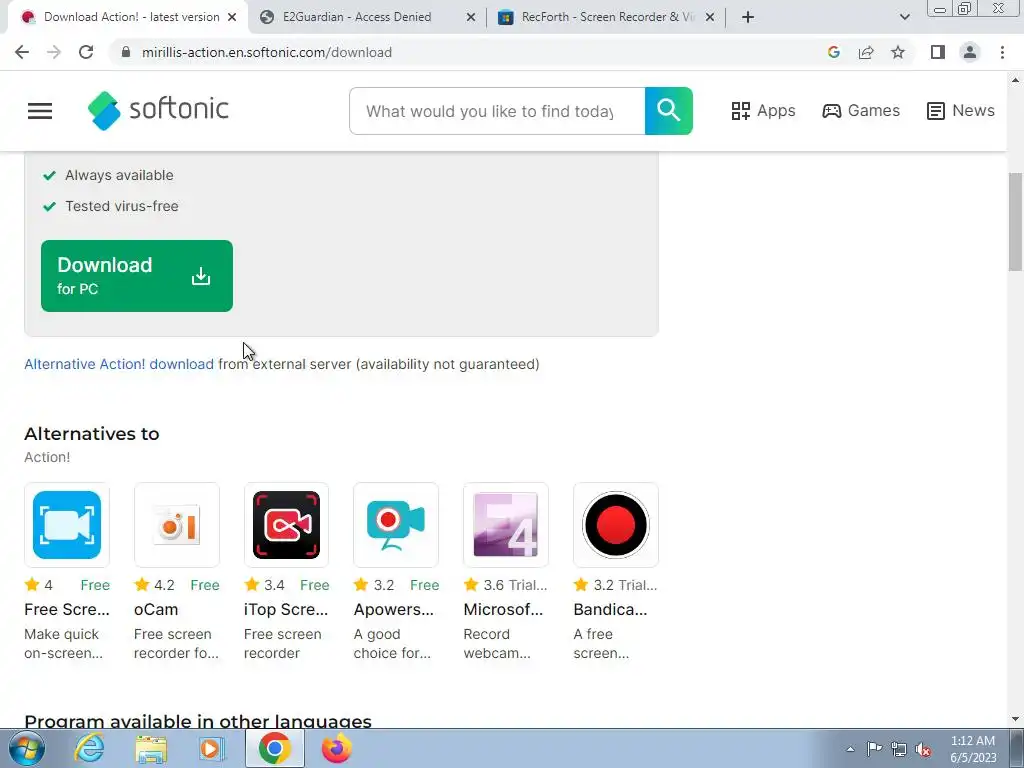Open the Apowersoft recorder app icon
The image size is (1024, 768).
pos(396,525)
